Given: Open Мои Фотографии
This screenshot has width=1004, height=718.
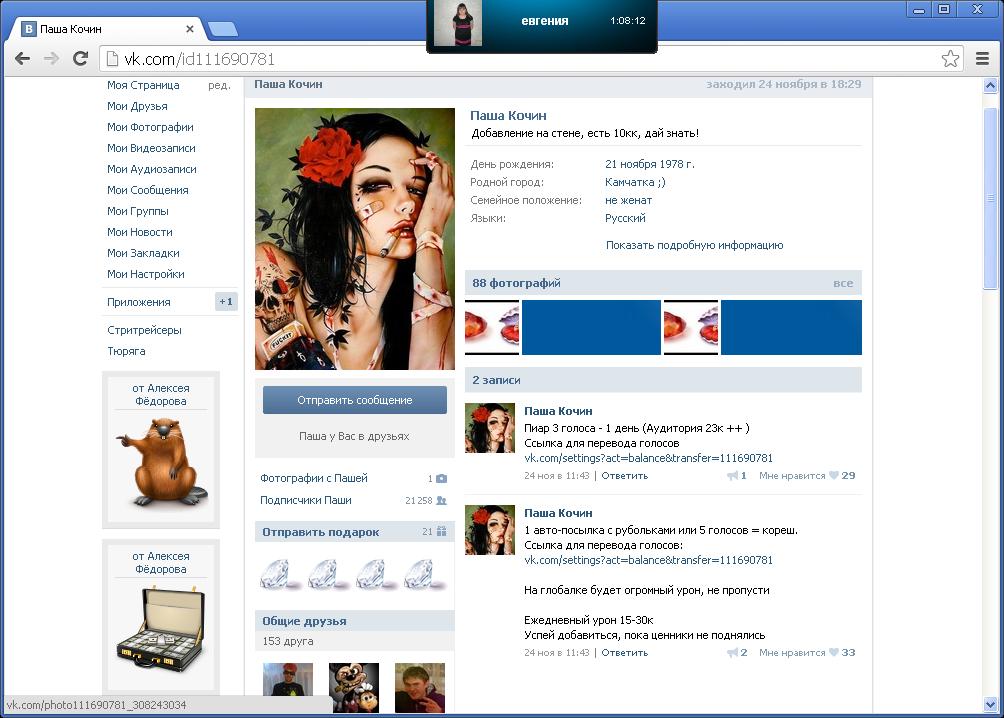Looking at the screenshot, I should click(x=150, y=127).
